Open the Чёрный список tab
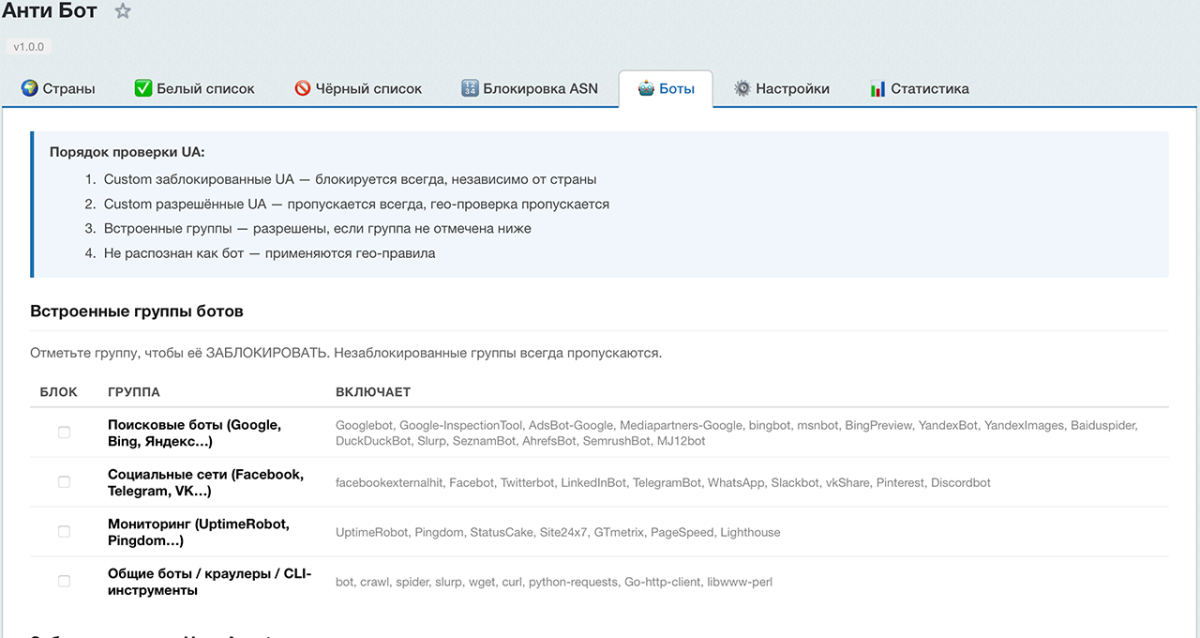The image size is (1200, 638). pyautogui.click(x=358, y=88)
